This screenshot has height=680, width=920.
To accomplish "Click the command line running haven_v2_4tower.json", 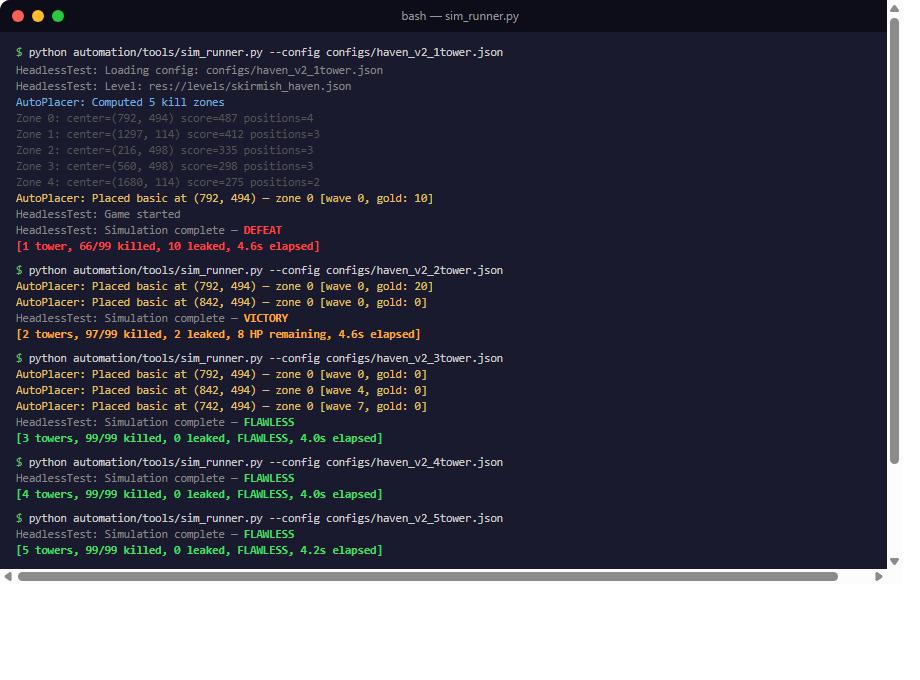I will pyautogui.click(x=259, y=462).
